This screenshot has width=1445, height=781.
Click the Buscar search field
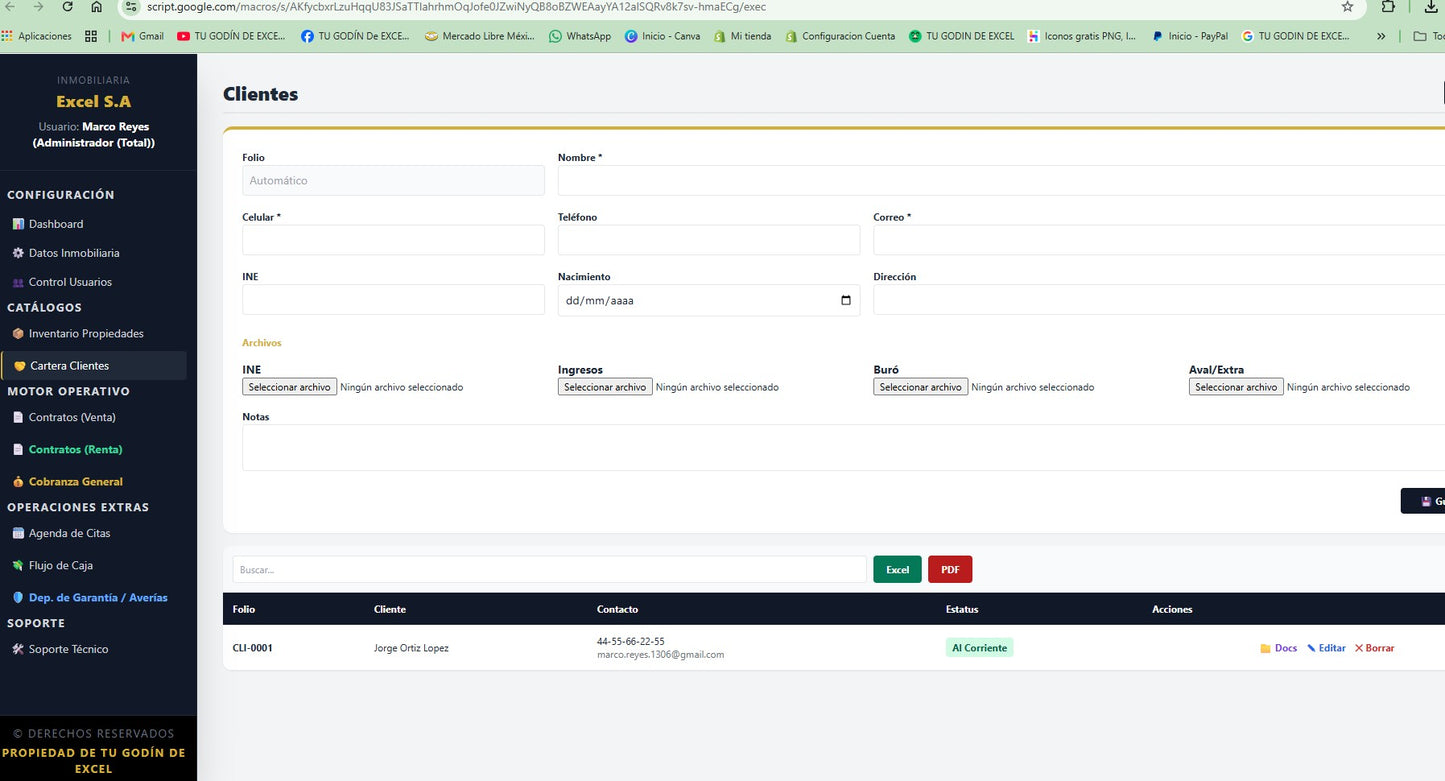[x=550, y=569]
